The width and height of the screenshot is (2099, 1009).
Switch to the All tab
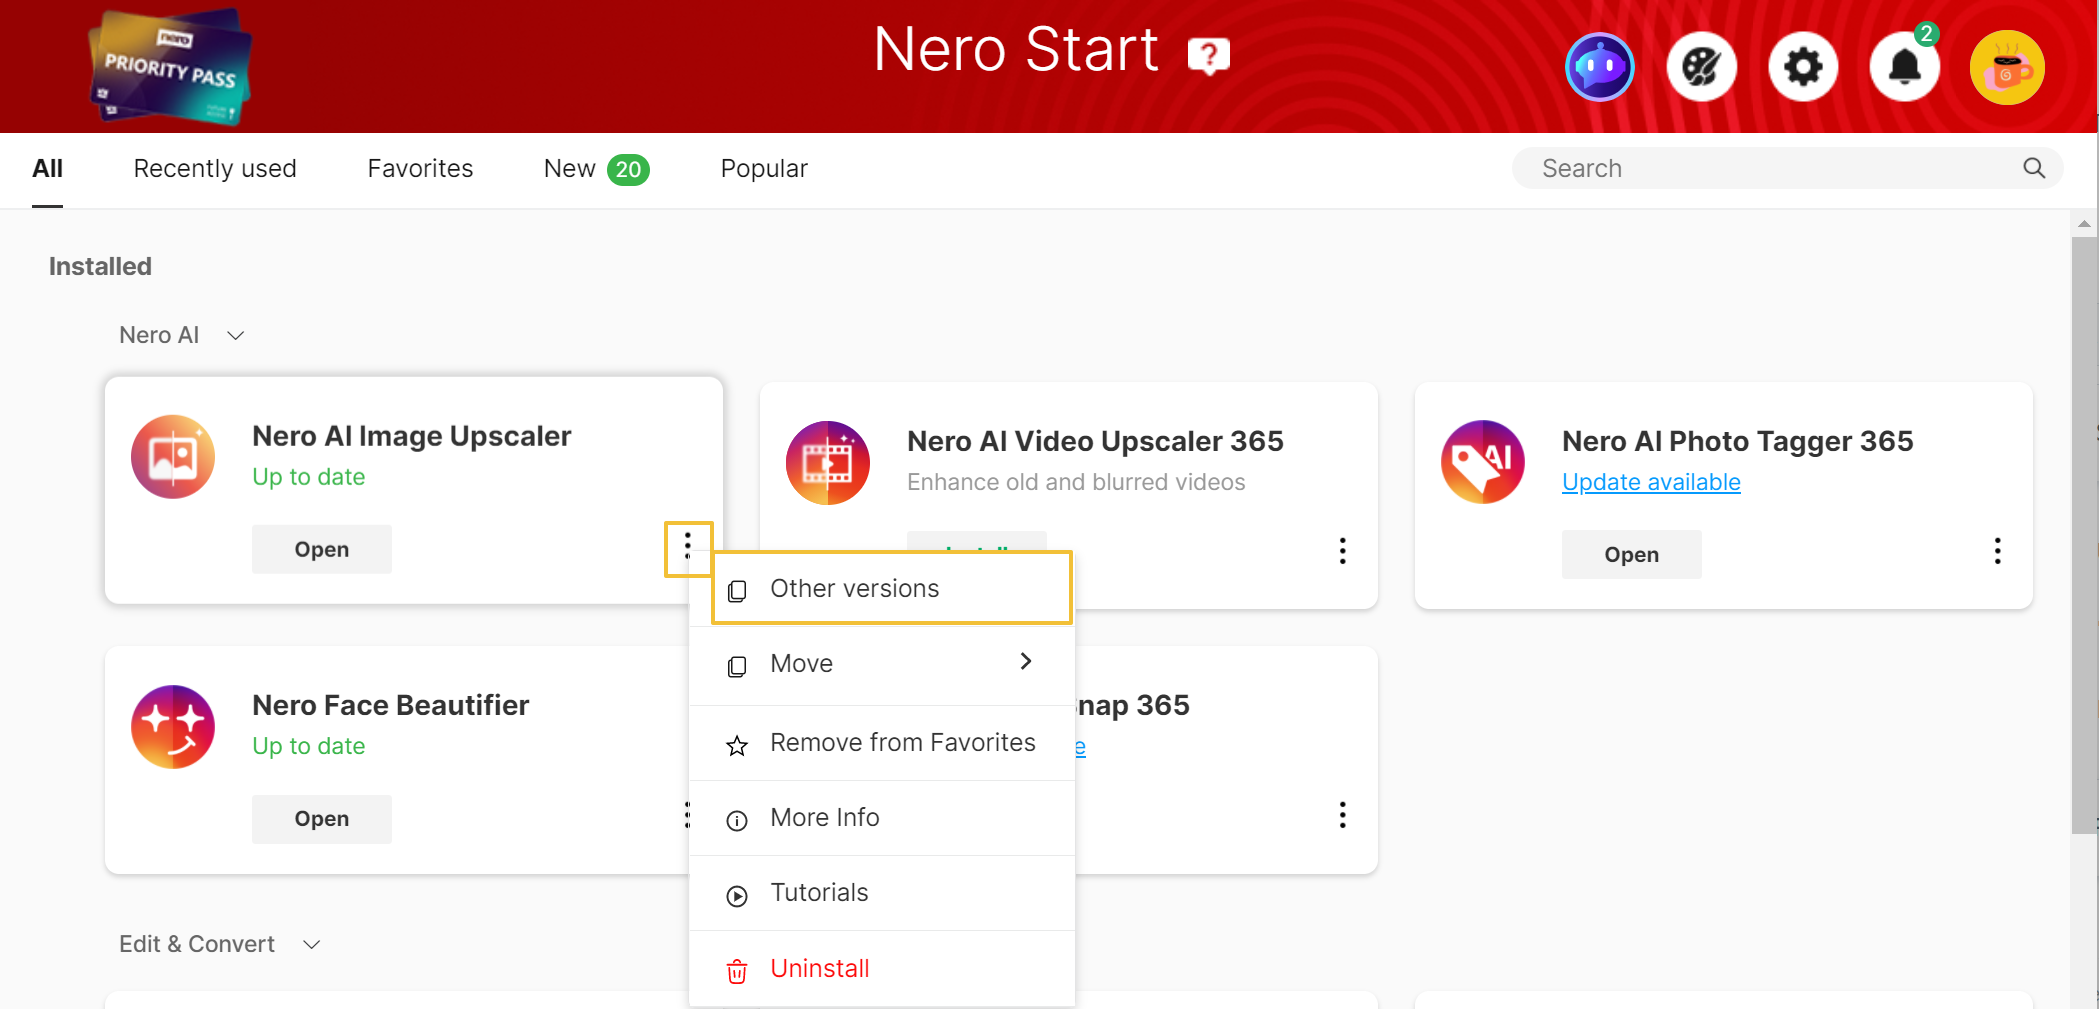point(47,169)
